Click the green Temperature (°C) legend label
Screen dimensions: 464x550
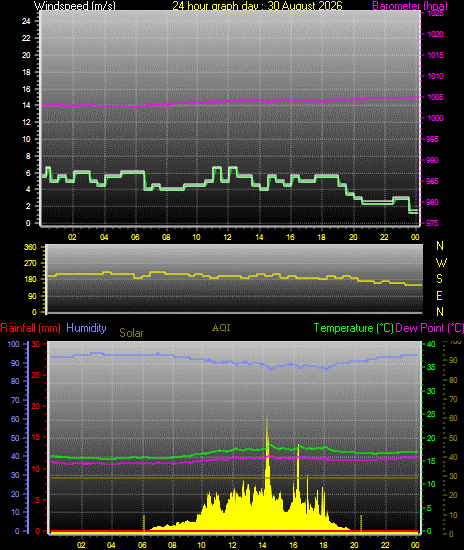pyautogui.click(x=354, y=328)
